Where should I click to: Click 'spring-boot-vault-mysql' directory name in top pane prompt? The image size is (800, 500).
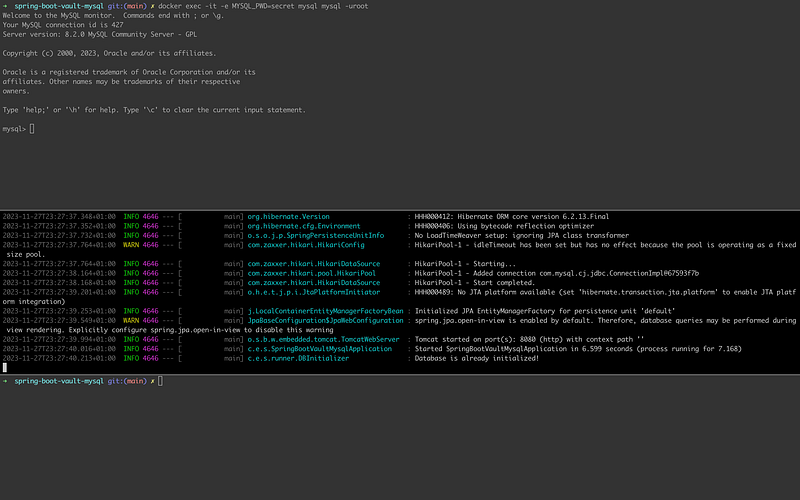click(59, 6)
